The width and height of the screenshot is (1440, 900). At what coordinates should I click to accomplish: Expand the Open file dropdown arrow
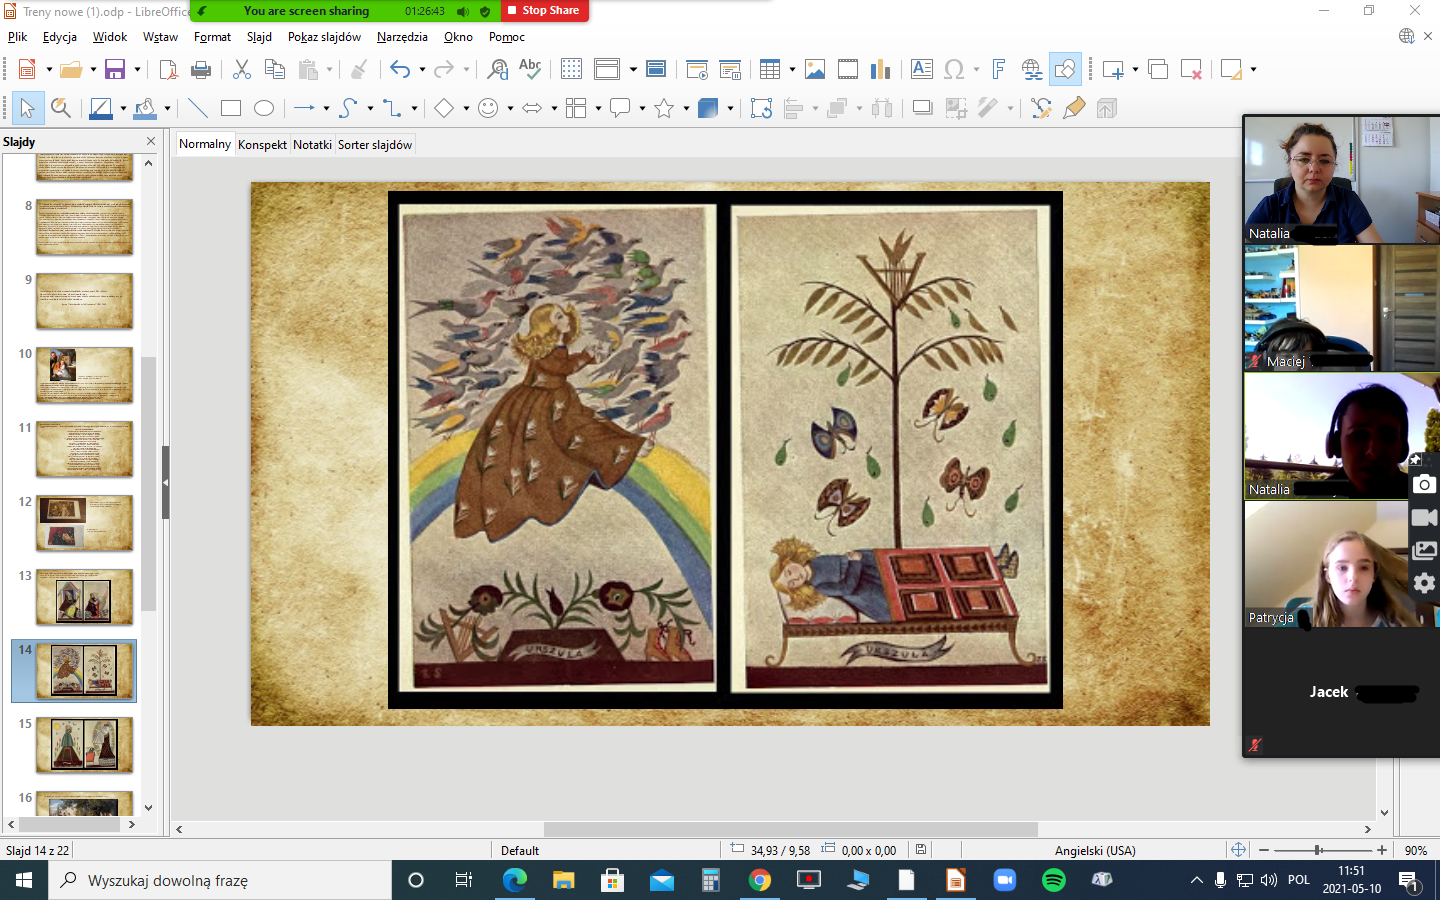[x=93, y=69]
